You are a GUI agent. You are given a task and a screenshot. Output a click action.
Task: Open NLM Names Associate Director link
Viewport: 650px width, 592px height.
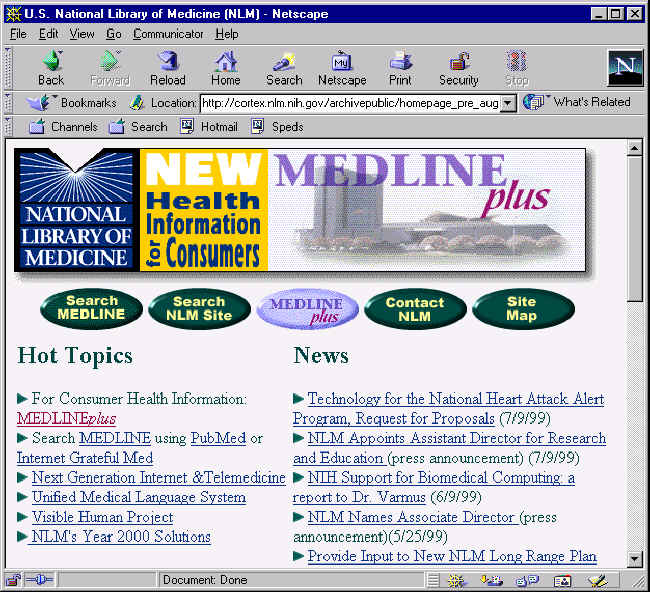pyautogui.click(x=412, y=517)
